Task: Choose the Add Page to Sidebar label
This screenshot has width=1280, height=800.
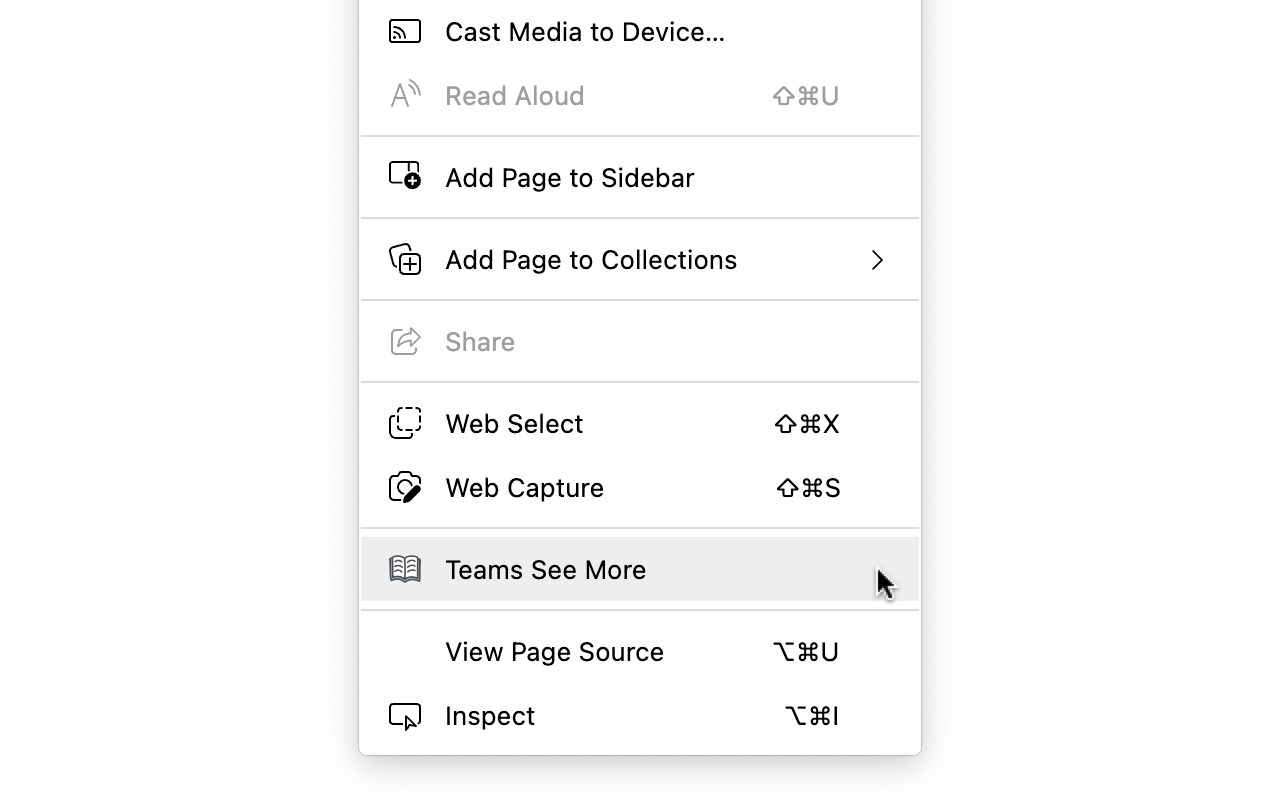Action: [569, 178]
